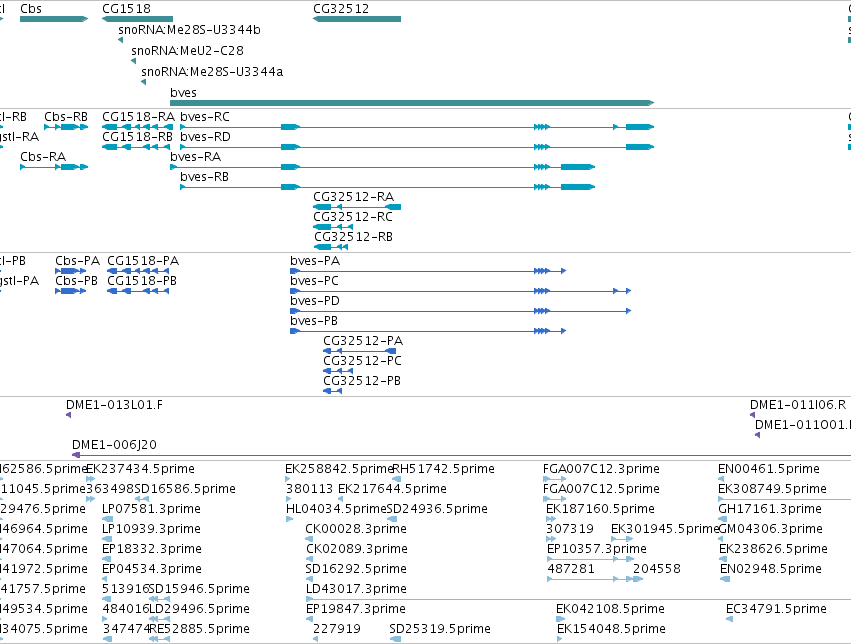Select CG1518-PB protein label
851x644 pixels.
(142, 281)
